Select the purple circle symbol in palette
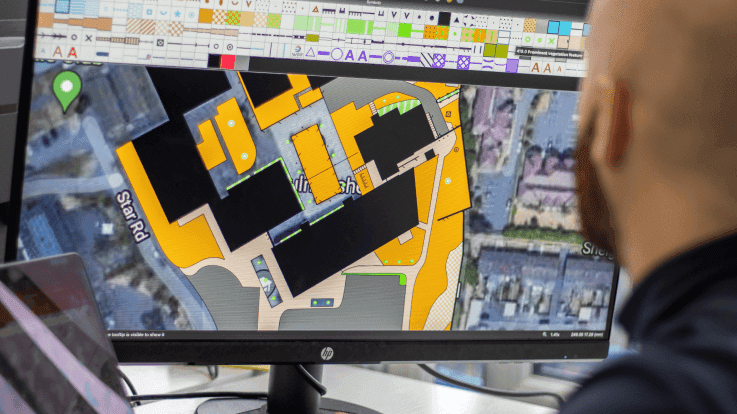This screenshot has width=737, height=414. pyautogui.click(x=335, y=56)
